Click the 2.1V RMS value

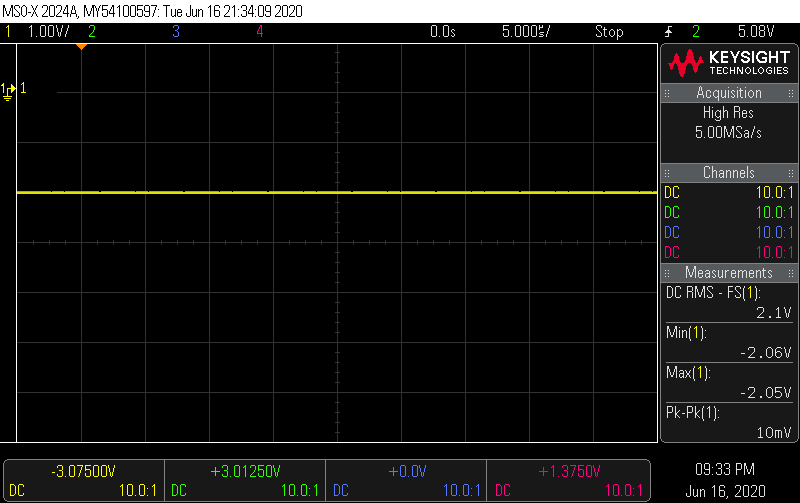point(773,313)
